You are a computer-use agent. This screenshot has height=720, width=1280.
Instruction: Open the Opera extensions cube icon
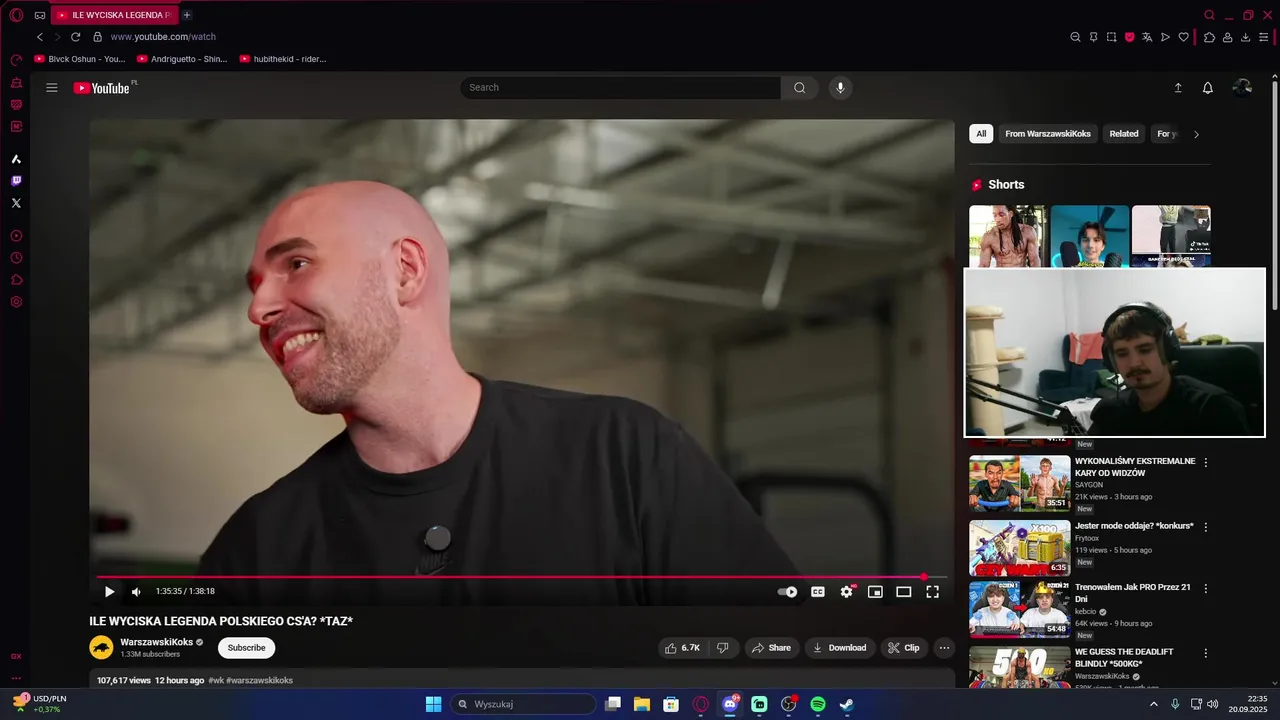(x=1209, y=37)
